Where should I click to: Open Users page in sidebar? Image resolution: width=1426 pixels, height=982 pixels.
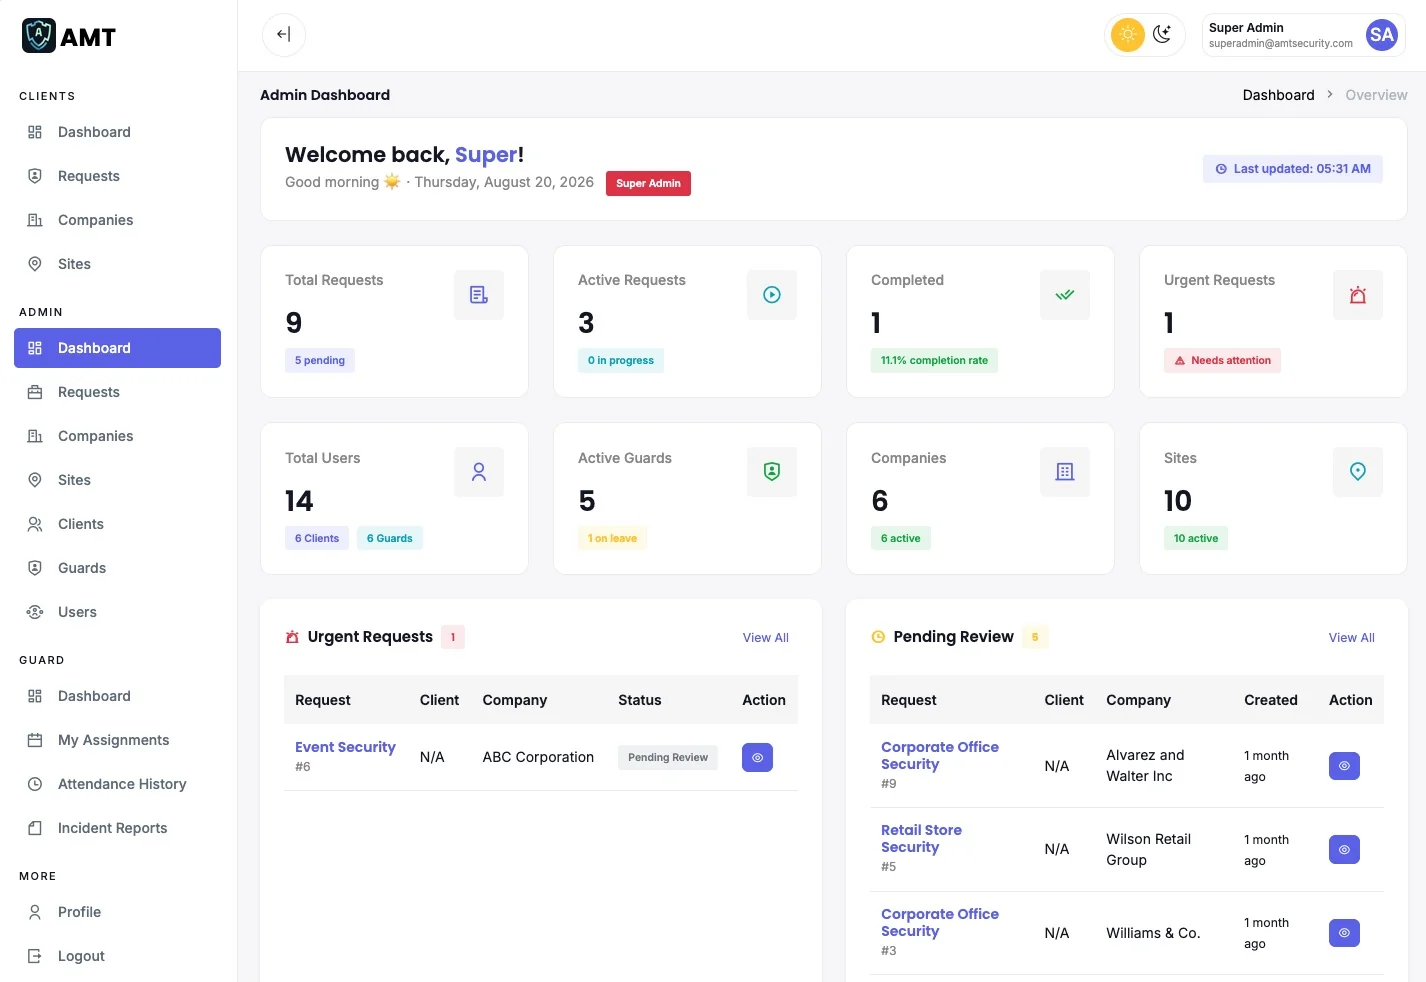pyautogui.click(x=117, y=612)
